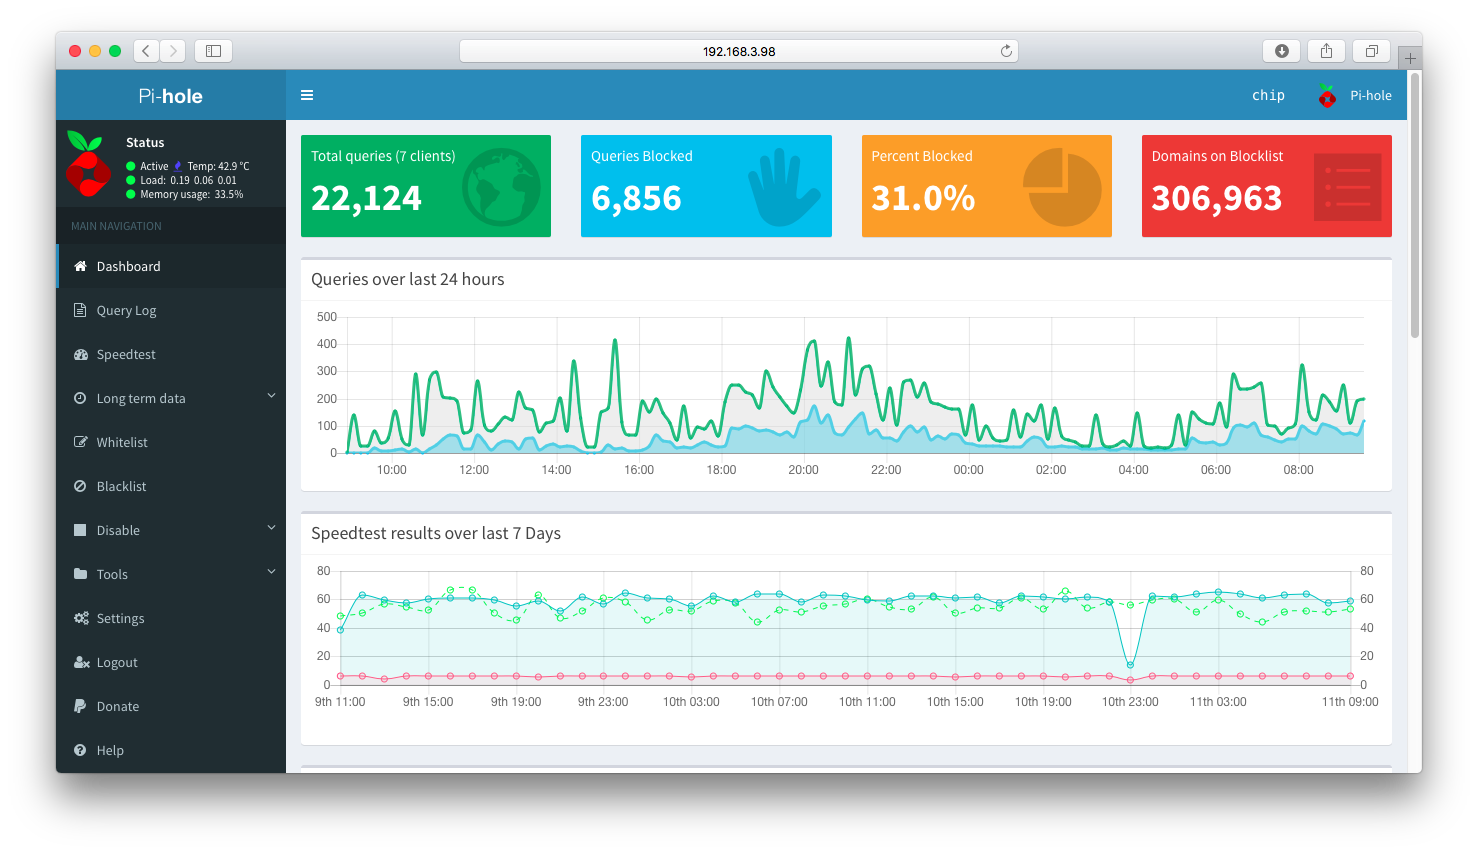Click the Help link in sidebar
The width and height of the screenshot is (1478, 853).
171,750
